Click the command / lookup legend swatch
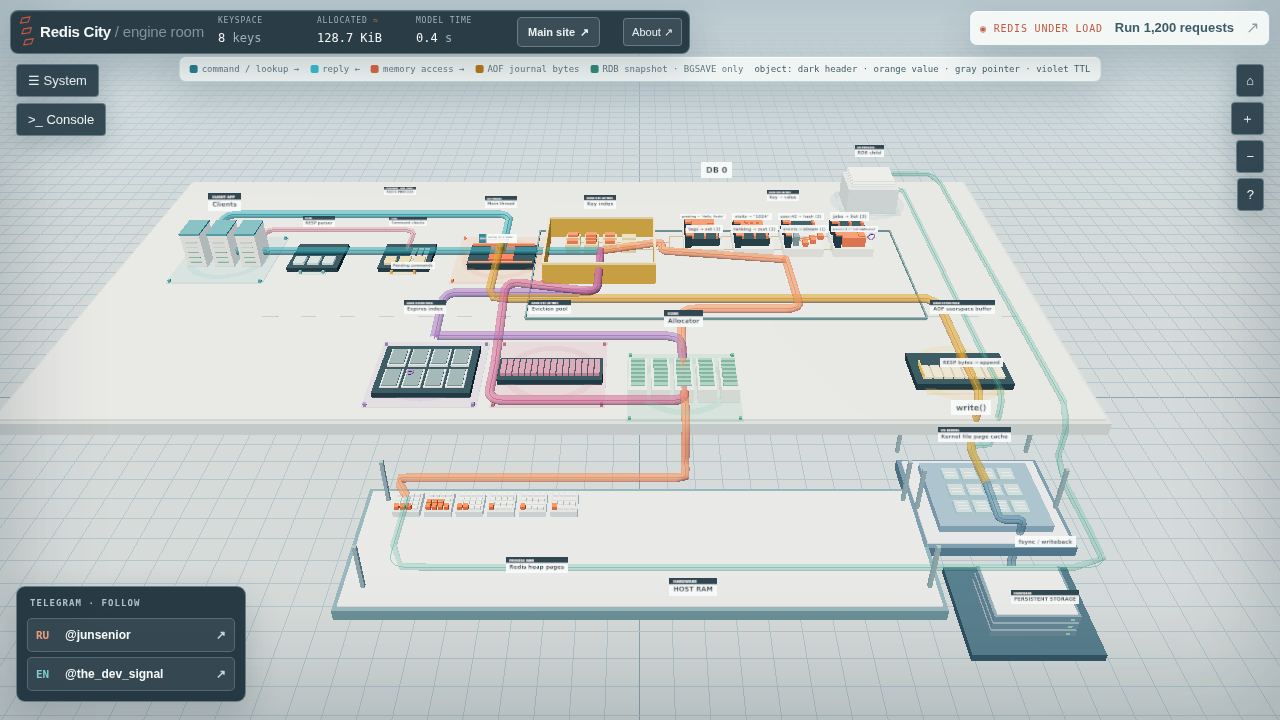This screenshot has height=720, width=1280. [194, 69]
